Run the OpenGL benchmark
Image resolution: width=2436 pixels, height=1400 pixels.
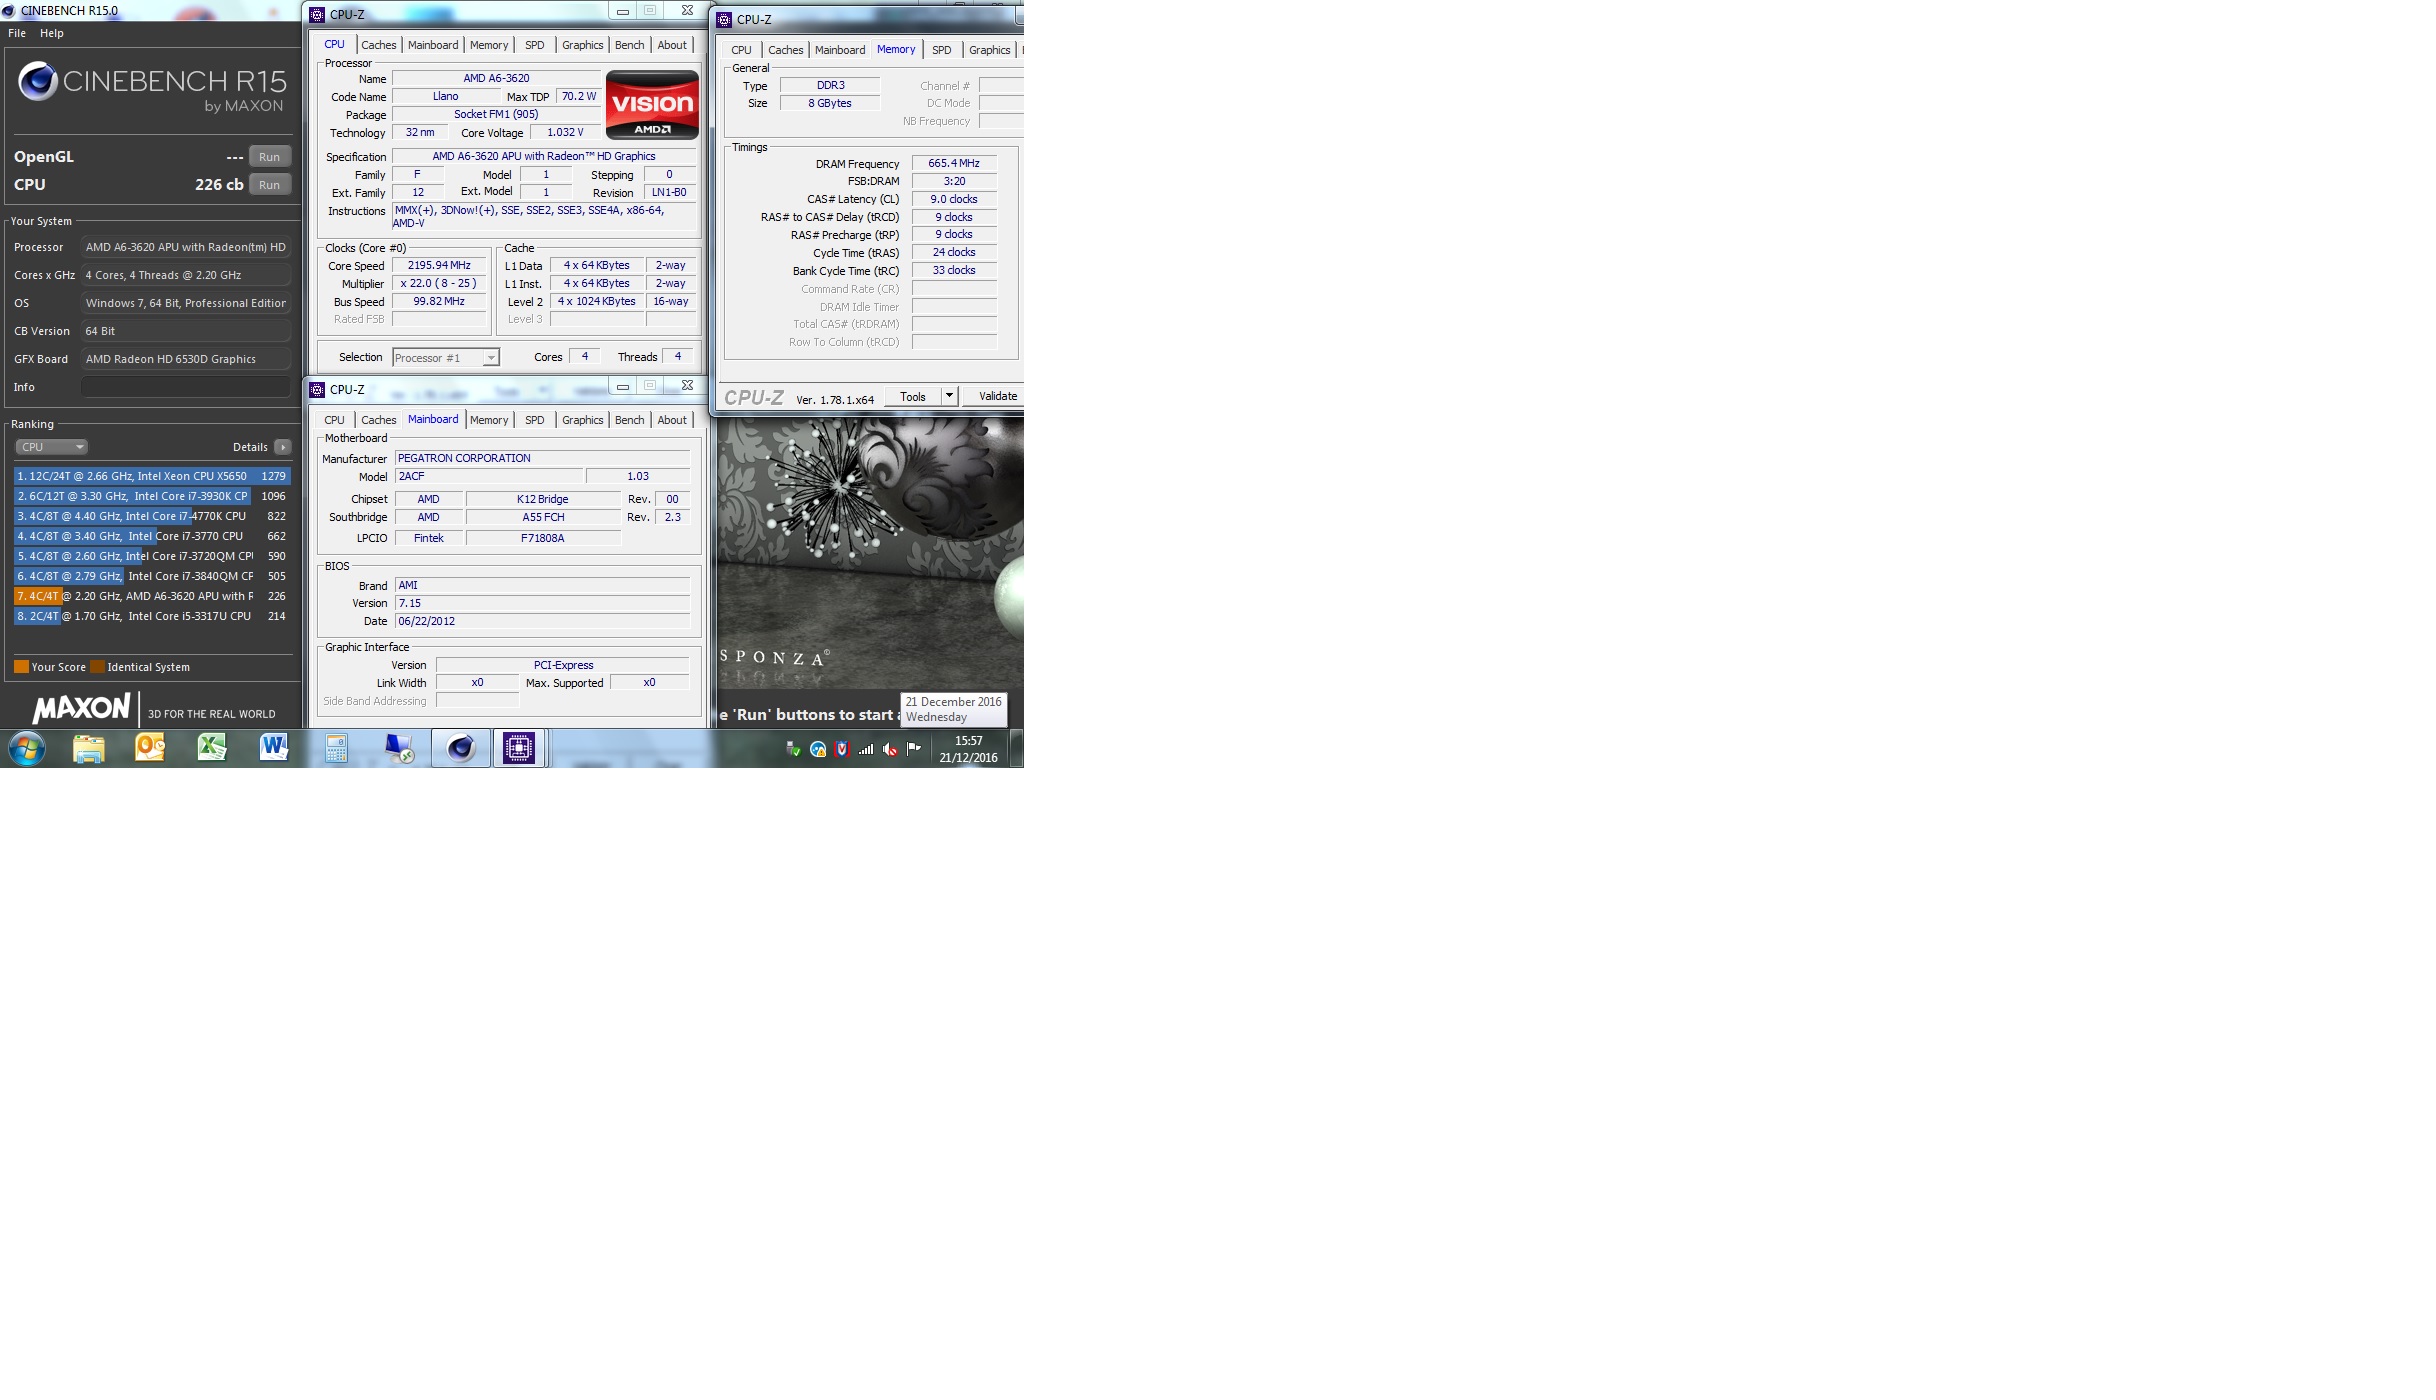tap(270, 157)
